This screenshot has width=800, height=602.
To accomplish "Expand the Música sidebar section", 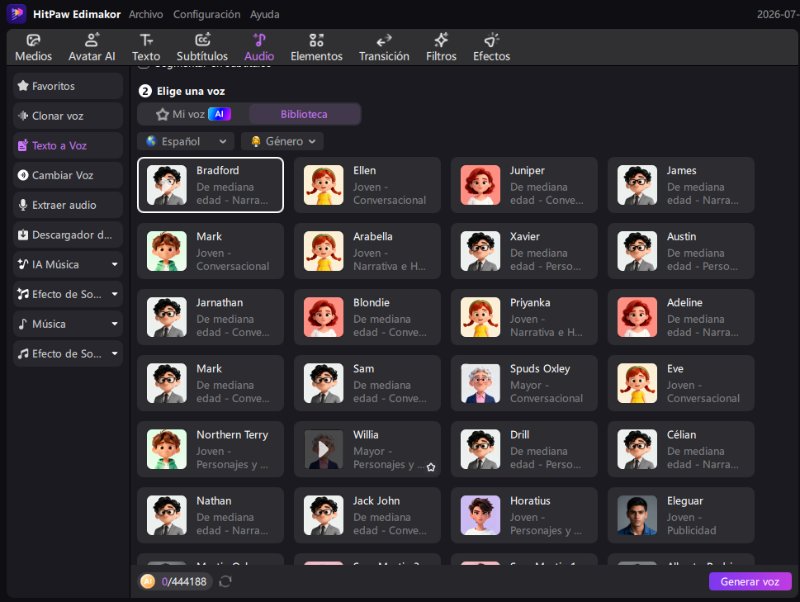I will (68, 324).
